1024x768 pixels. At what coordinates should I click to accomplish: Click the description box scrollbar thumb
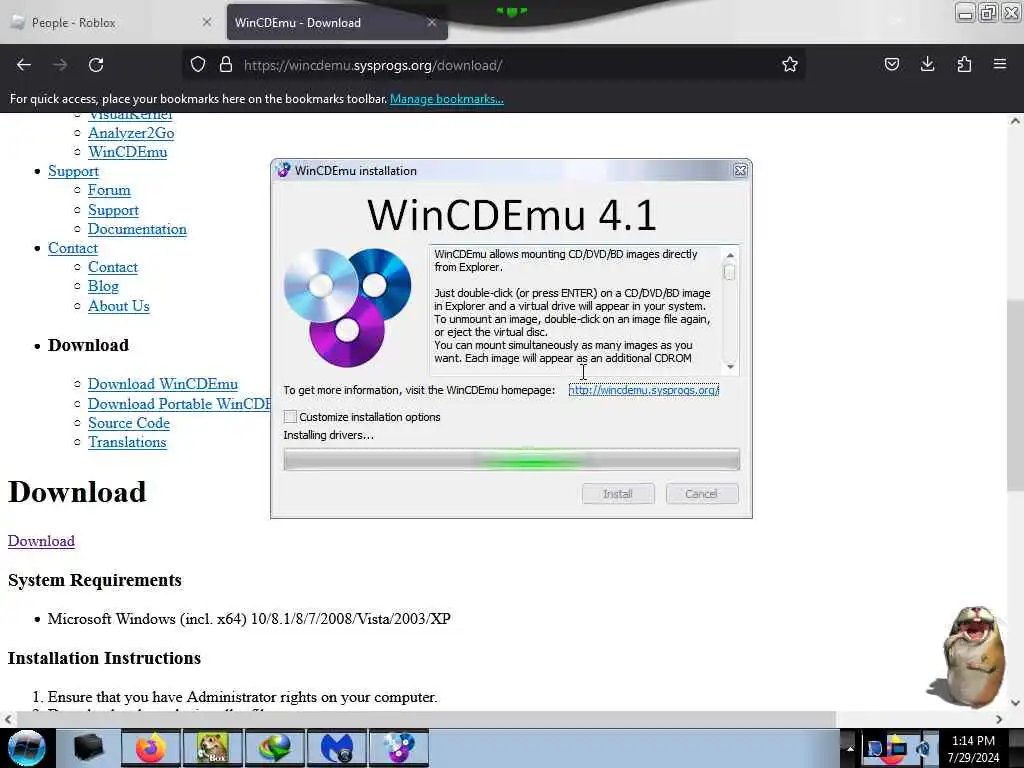(x=729, y=272)
